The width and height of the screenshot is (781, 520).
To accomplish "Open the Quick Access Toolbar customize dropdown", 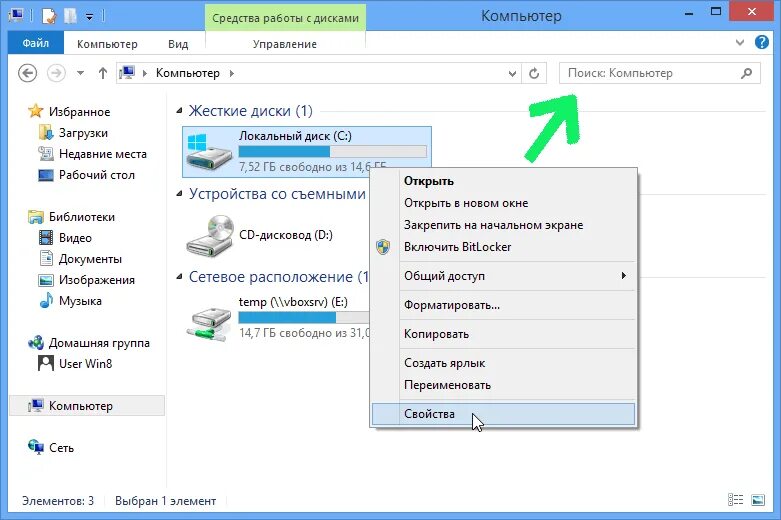I will pos(89,16).
